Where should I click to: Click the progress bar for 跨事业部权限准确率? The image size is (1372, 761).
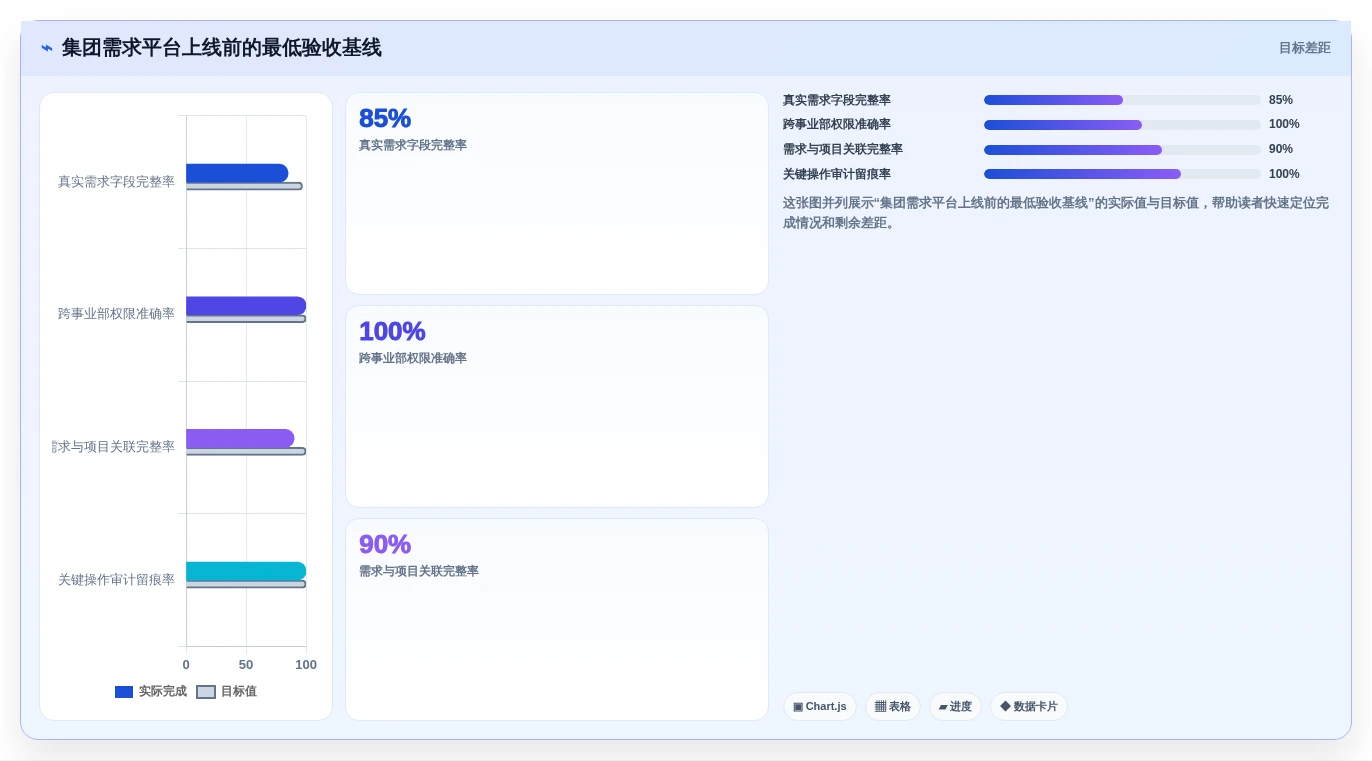[x=1122, y=125]
